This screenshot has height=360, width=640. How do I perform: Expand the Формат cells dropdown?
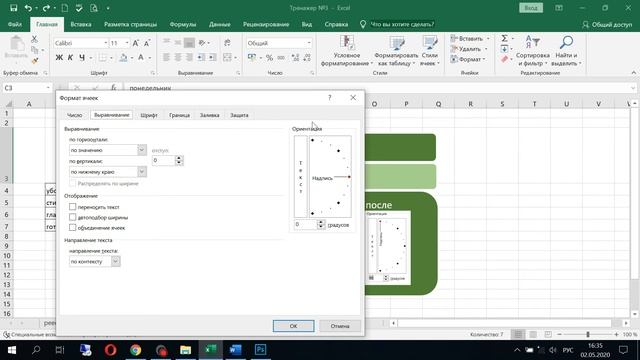pyautogui.click(x=484, y=60)
